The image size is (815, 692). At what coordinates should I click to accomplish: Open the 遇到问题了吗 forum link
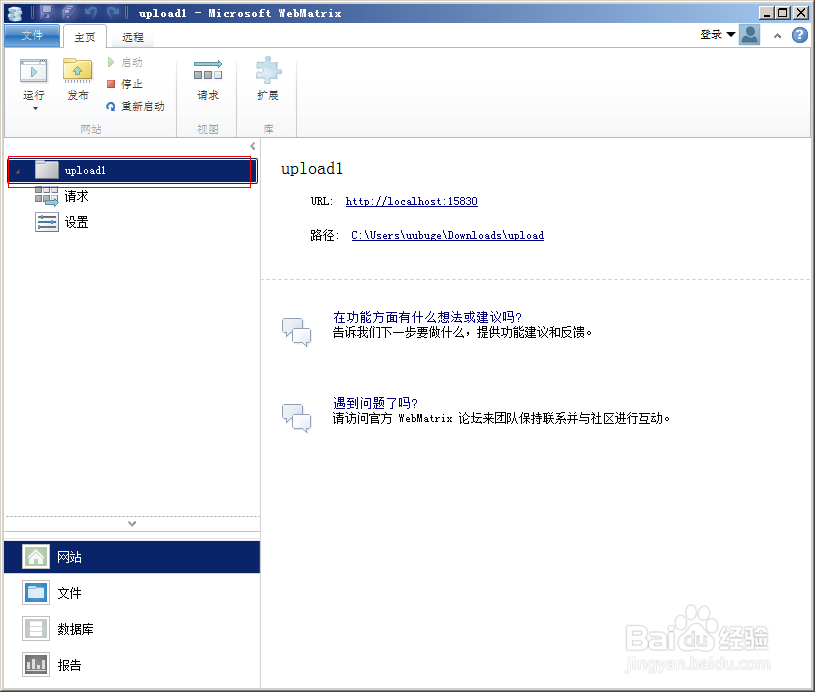pos(375,403)
